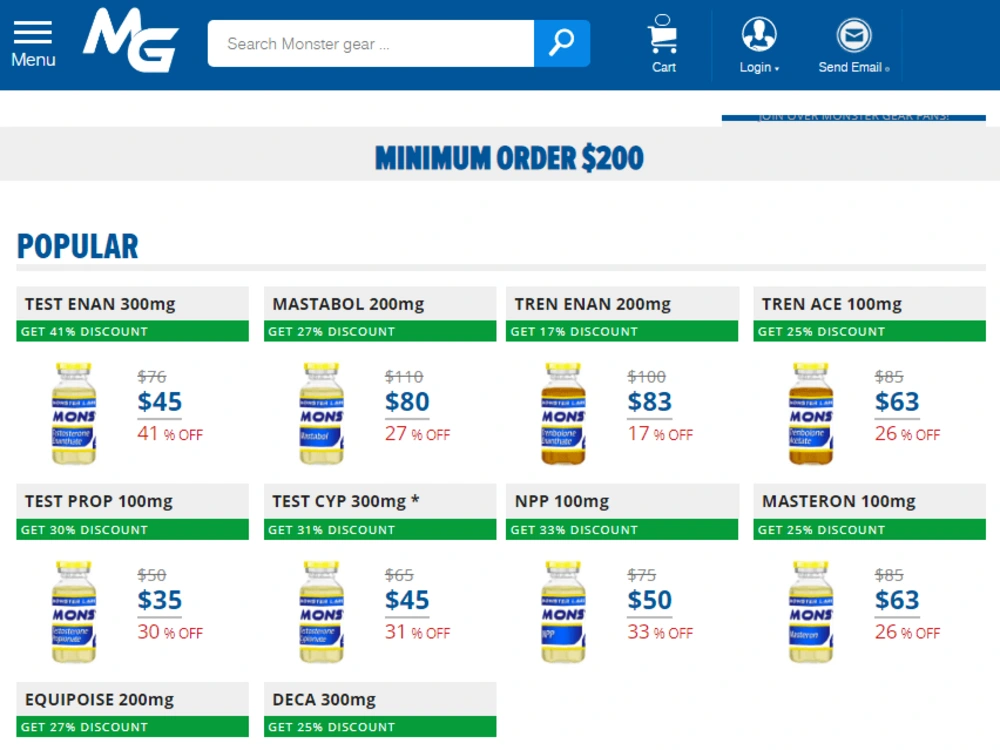Click the POPULAR section heading
Screen dimensions: 1000x750
(x=77, y=246)
